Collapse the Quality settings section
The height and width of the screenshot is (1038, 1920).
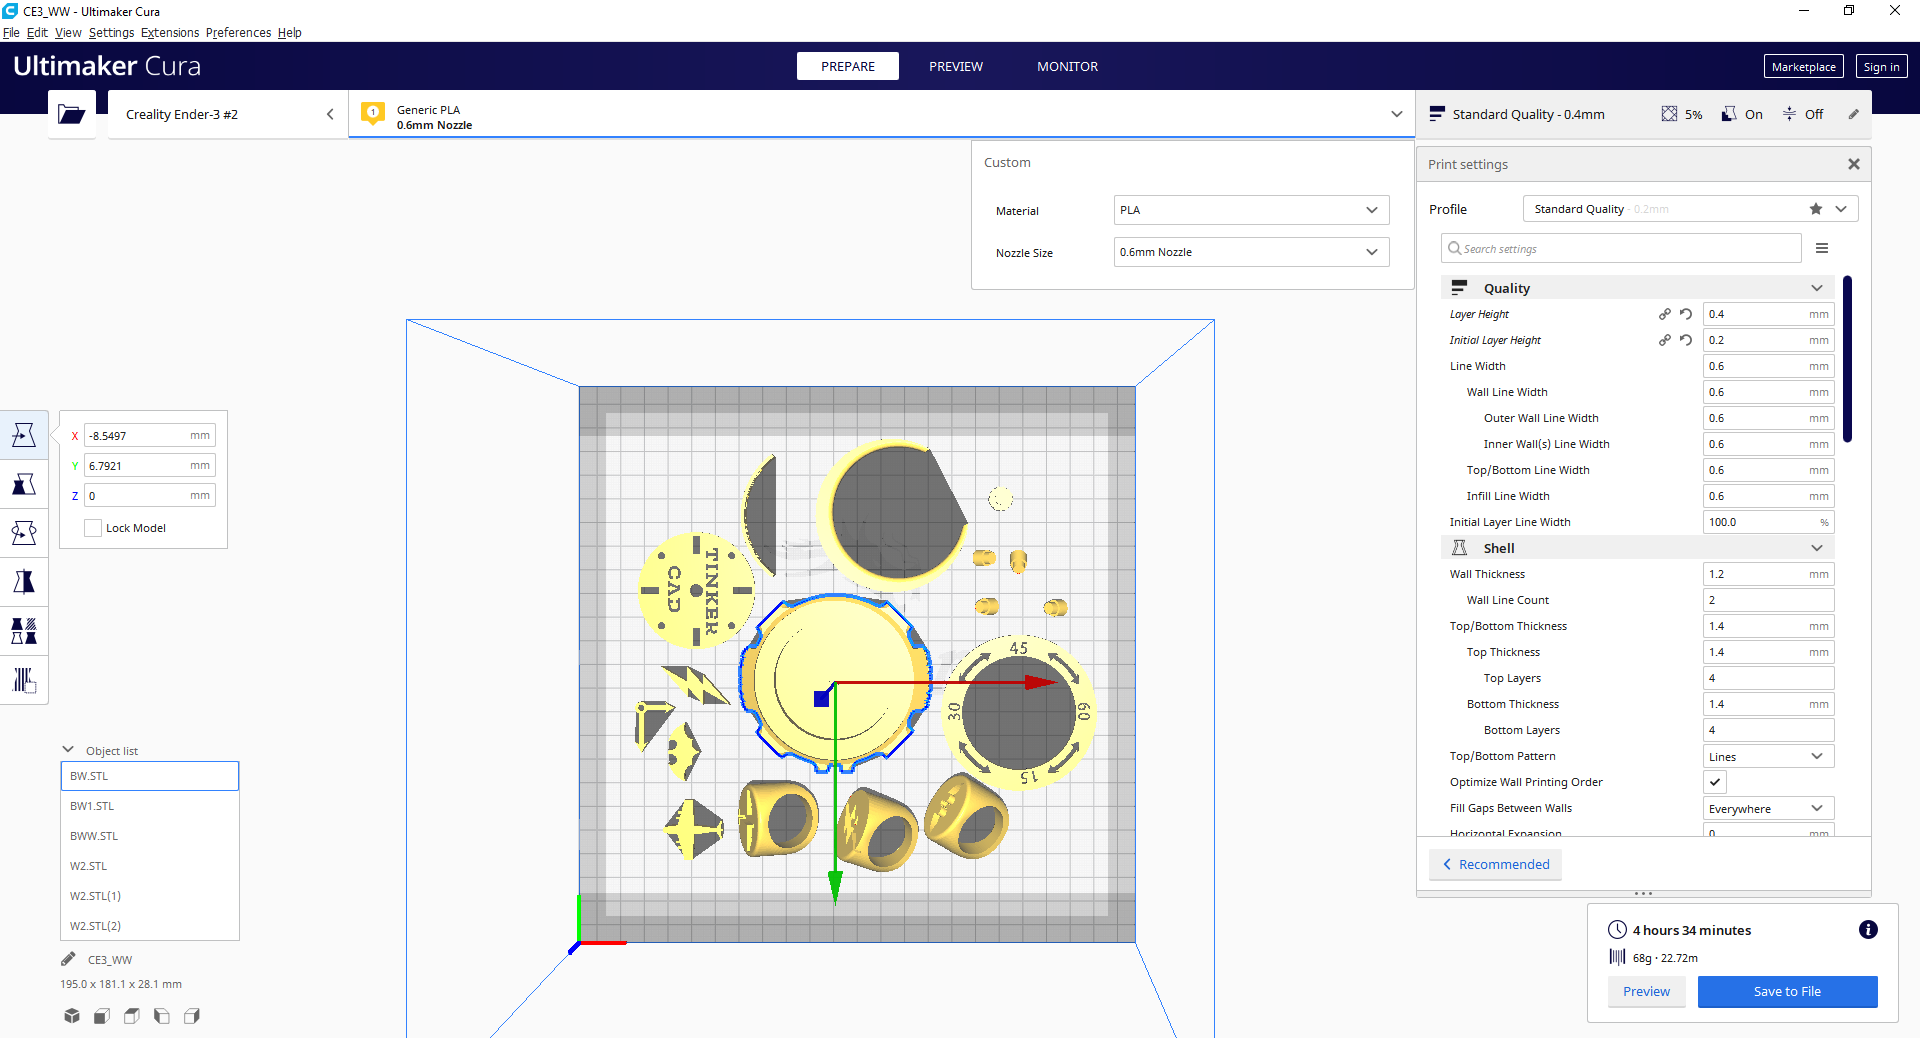click(x=1637, y=288)
